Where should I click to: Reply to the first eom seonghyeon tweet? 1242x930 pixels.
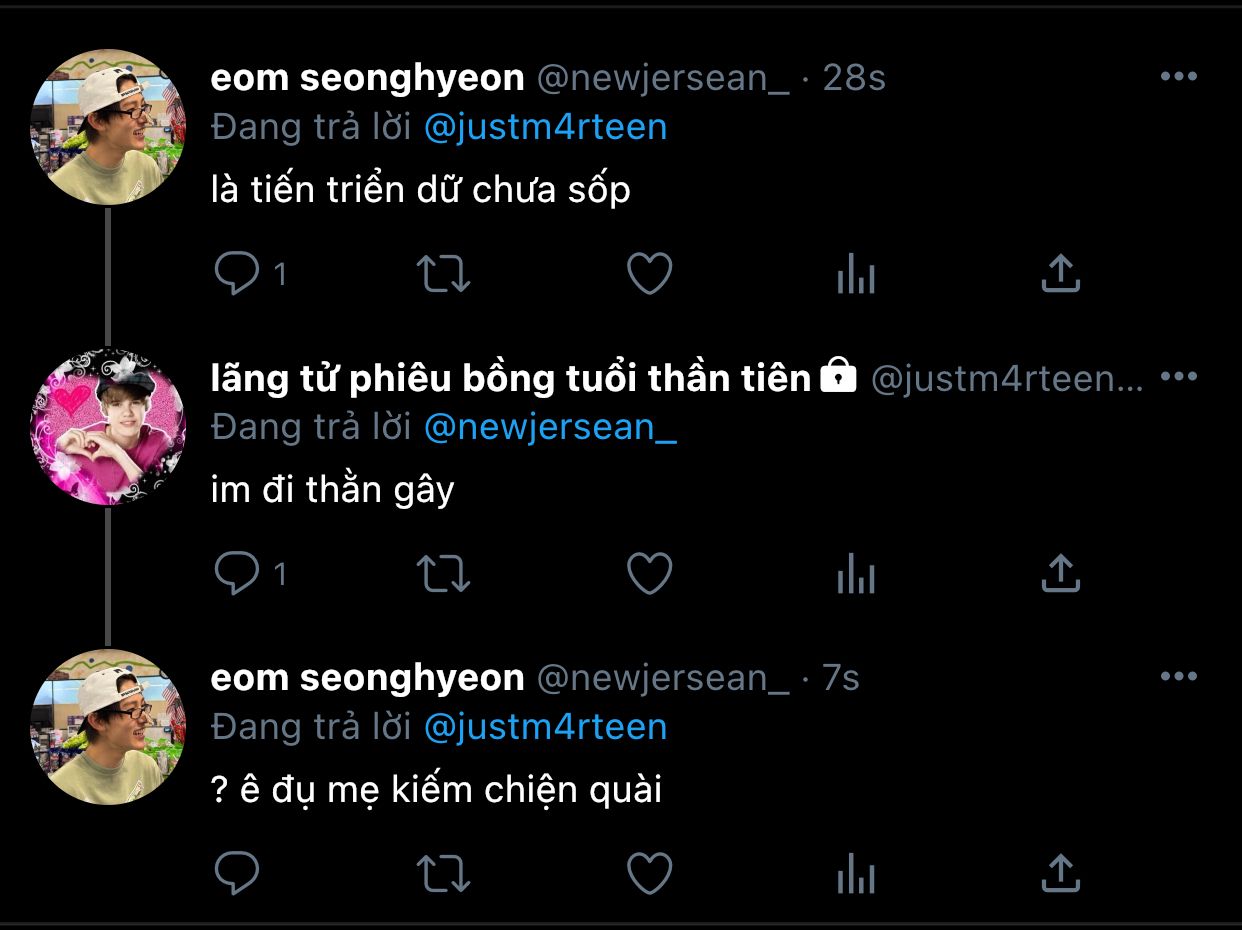(237, 274)
